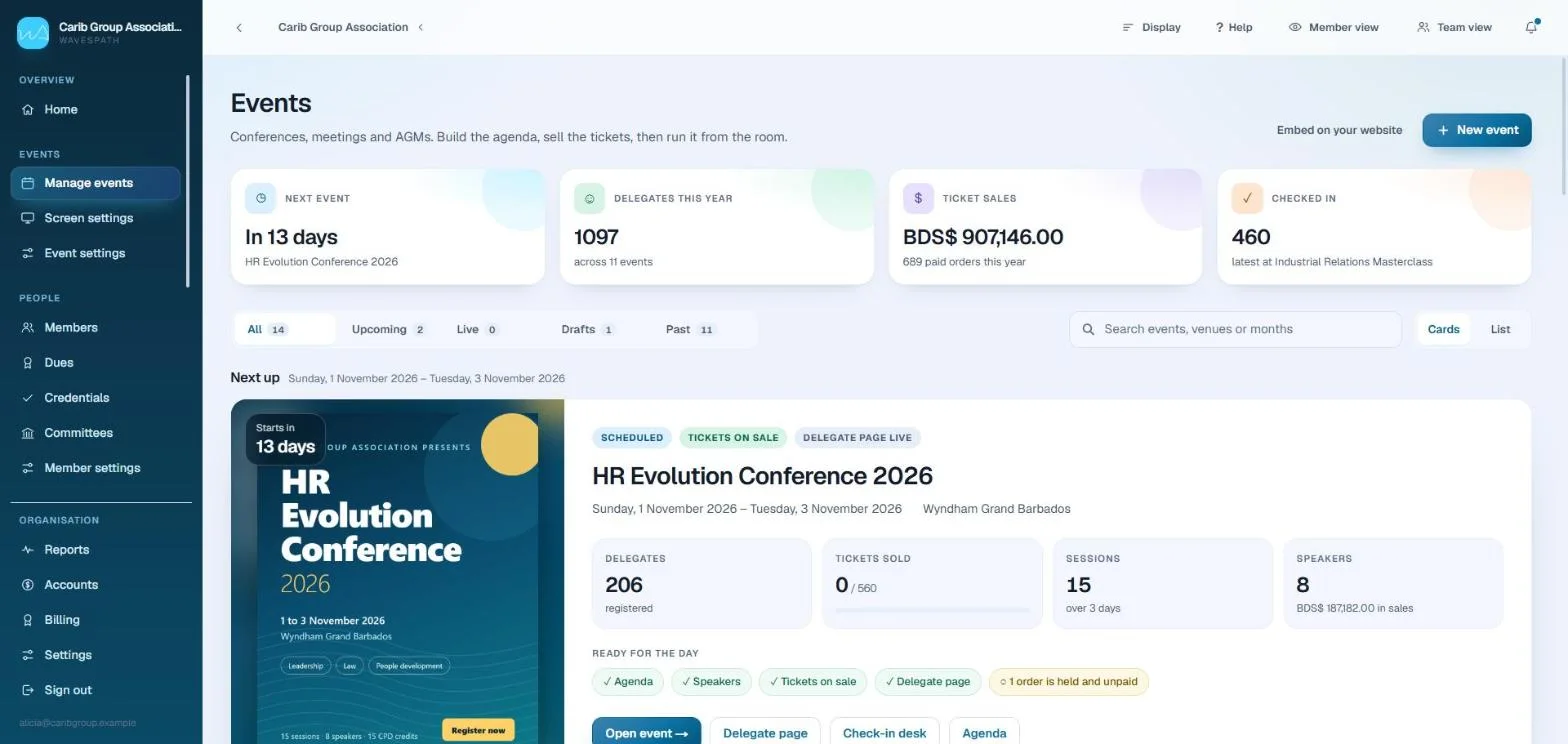Viewport: 1568px width, 744px height.
Task: Toggle Member view
Action: tap(1333, 27)
